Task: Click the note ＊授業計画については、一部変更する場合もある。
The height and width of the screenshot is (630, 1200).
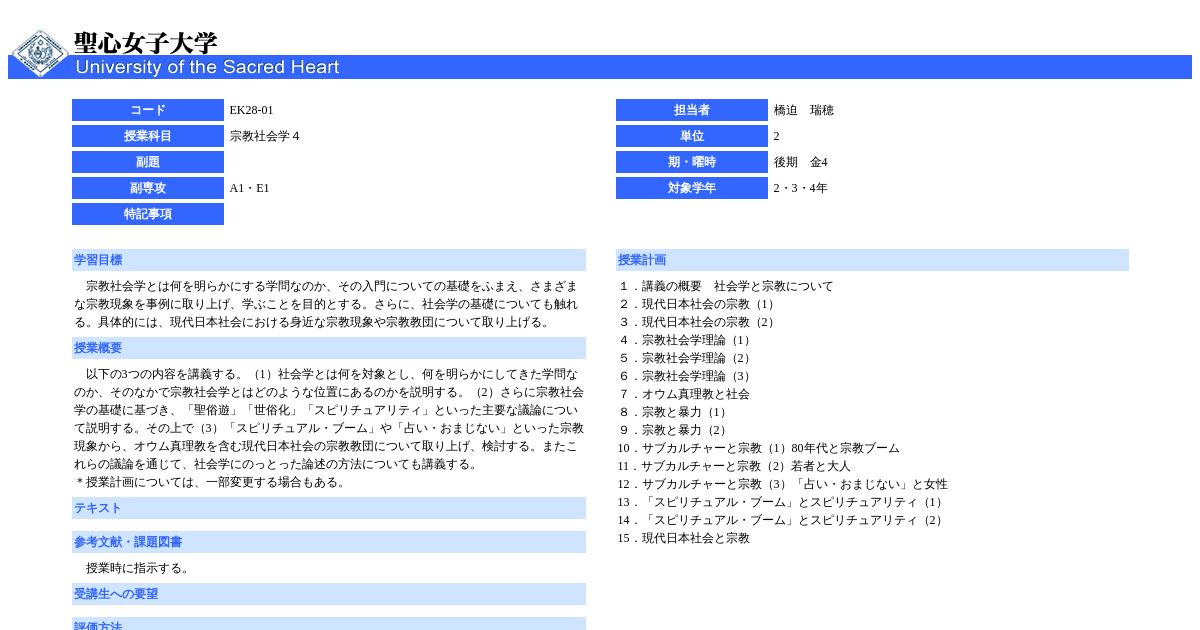Action: point(210,482)
